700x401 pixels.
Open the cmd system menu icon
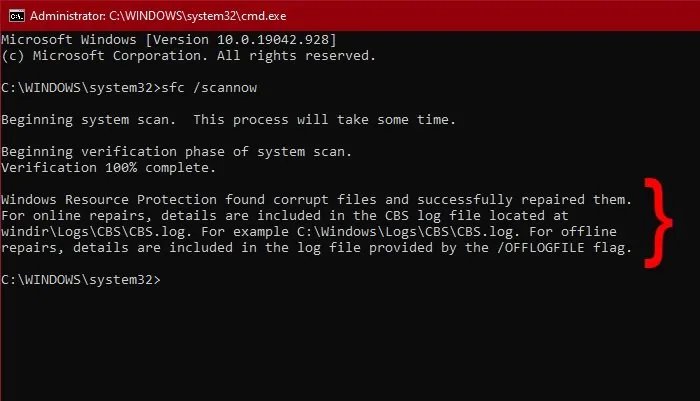pos(12,15)
